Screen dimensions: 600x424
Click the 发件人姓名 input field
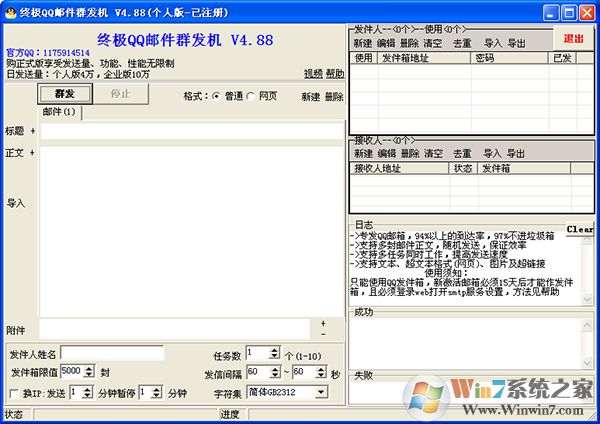pos(112,353)
